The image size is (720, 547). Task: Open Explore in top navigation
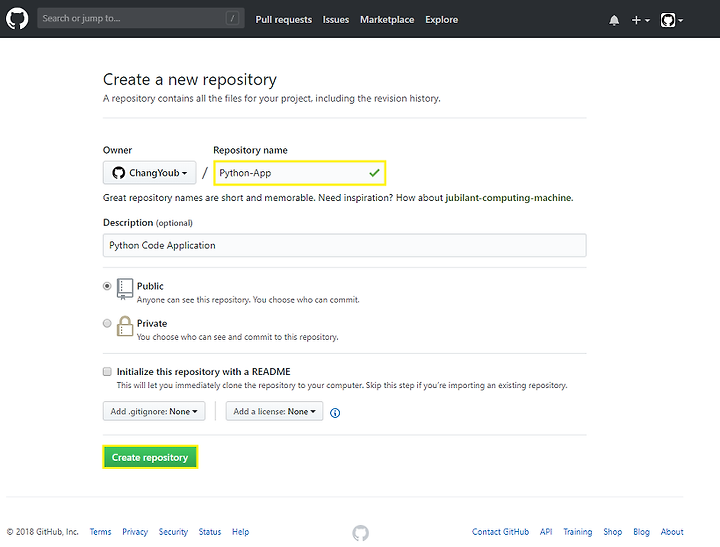(x=441, y=20)
